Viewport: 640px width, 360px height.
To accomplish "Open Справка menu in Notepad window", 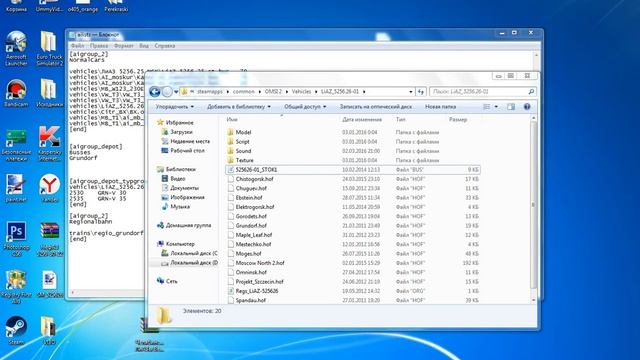I will (164, 46).
